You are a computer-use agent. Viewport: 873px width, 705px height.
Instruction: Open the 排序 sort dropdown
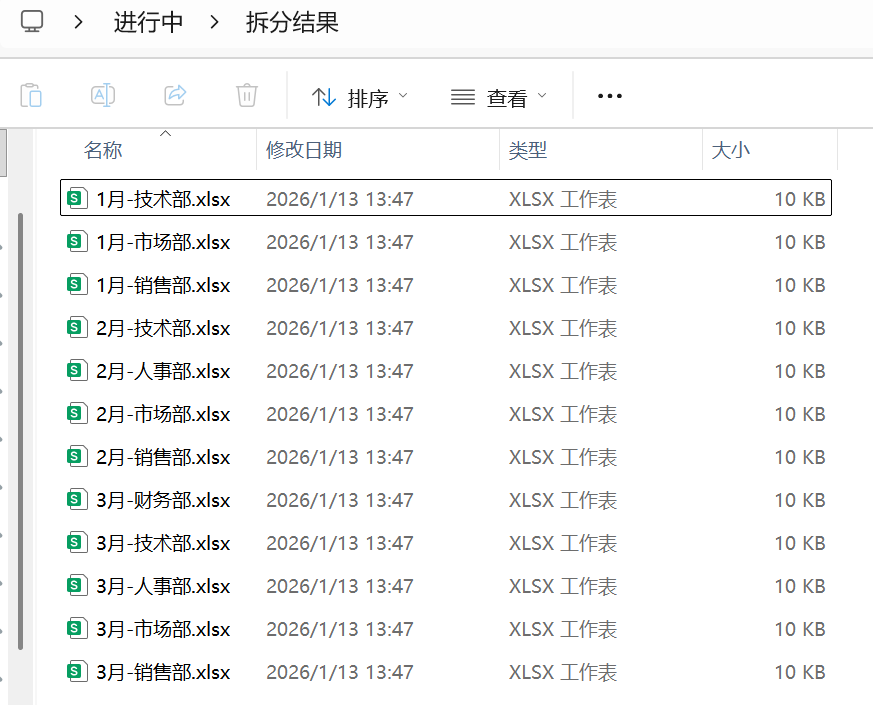point(360,97)
